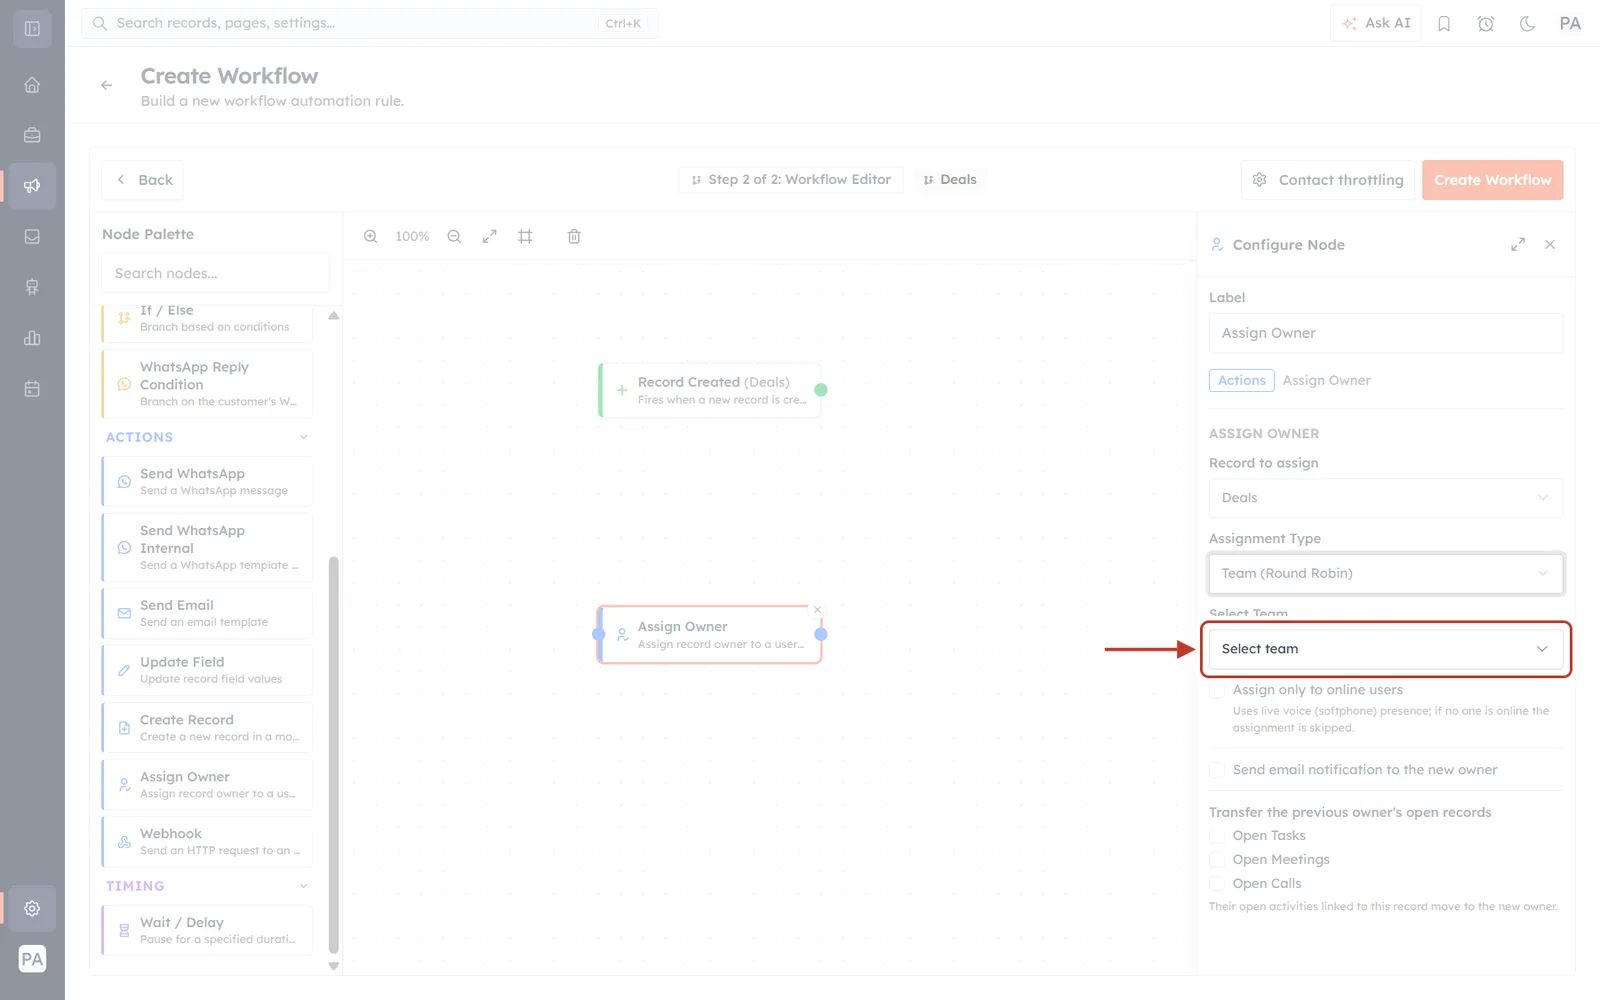Open the settings gear in sidebar

pyautogui.click(x=32, y=908)
